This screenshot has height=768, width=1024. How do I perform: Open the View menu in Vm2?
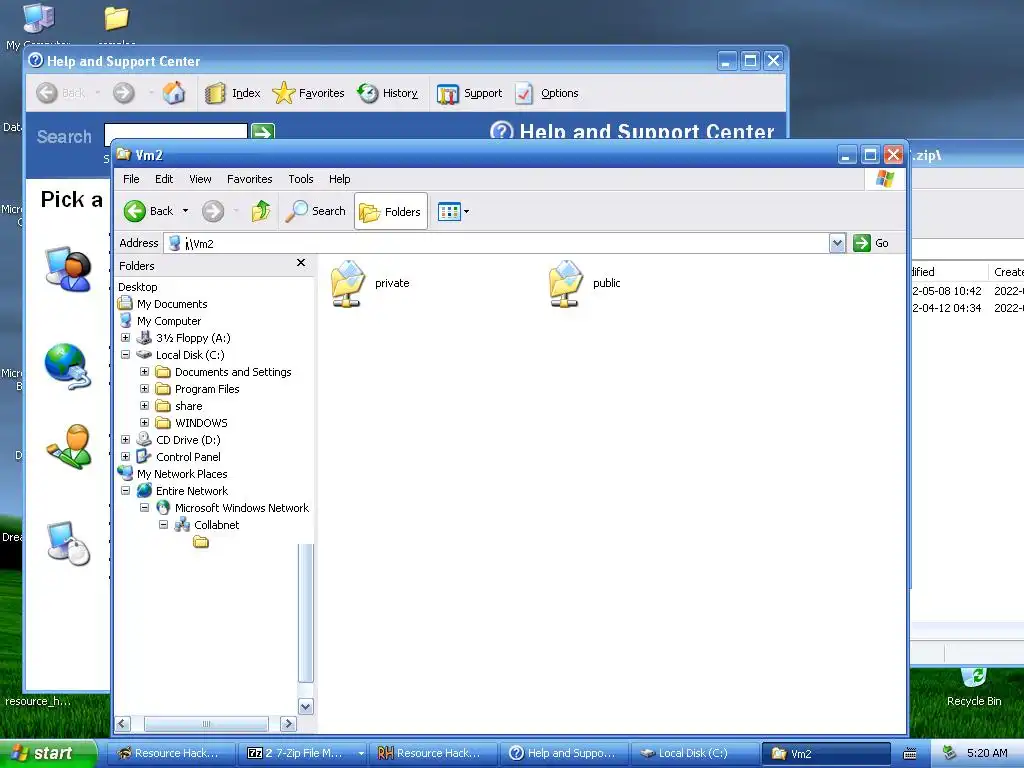(200, 179)
